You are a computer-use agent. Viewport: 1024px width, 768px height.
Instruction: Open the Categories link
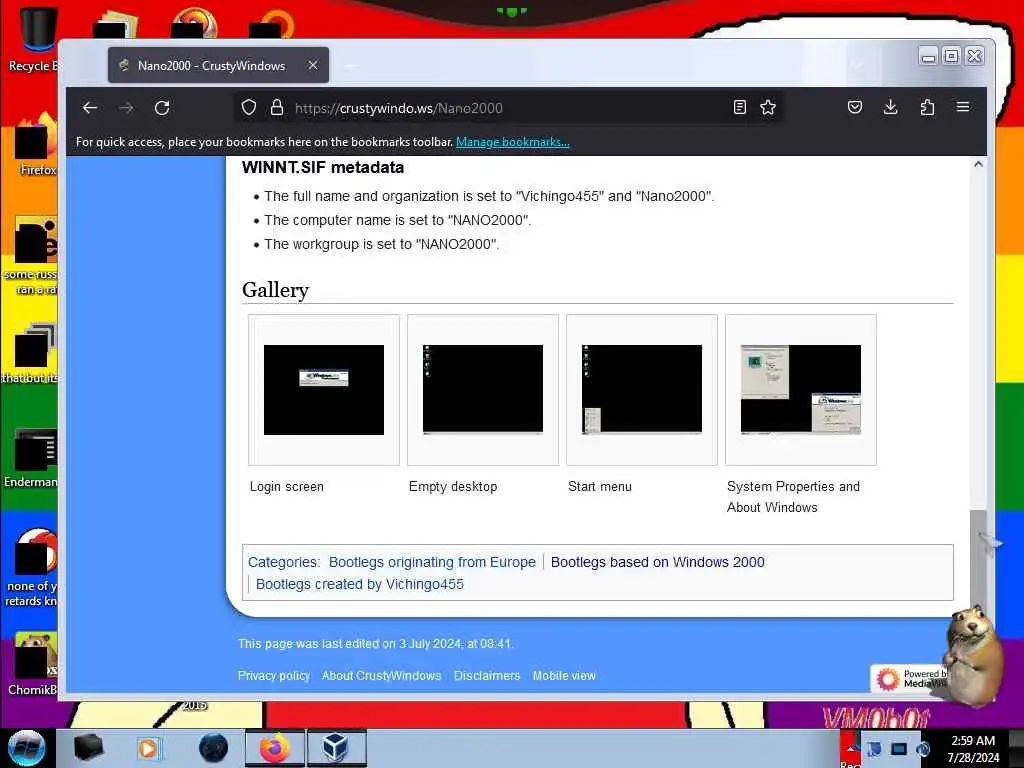coord(283,562)
